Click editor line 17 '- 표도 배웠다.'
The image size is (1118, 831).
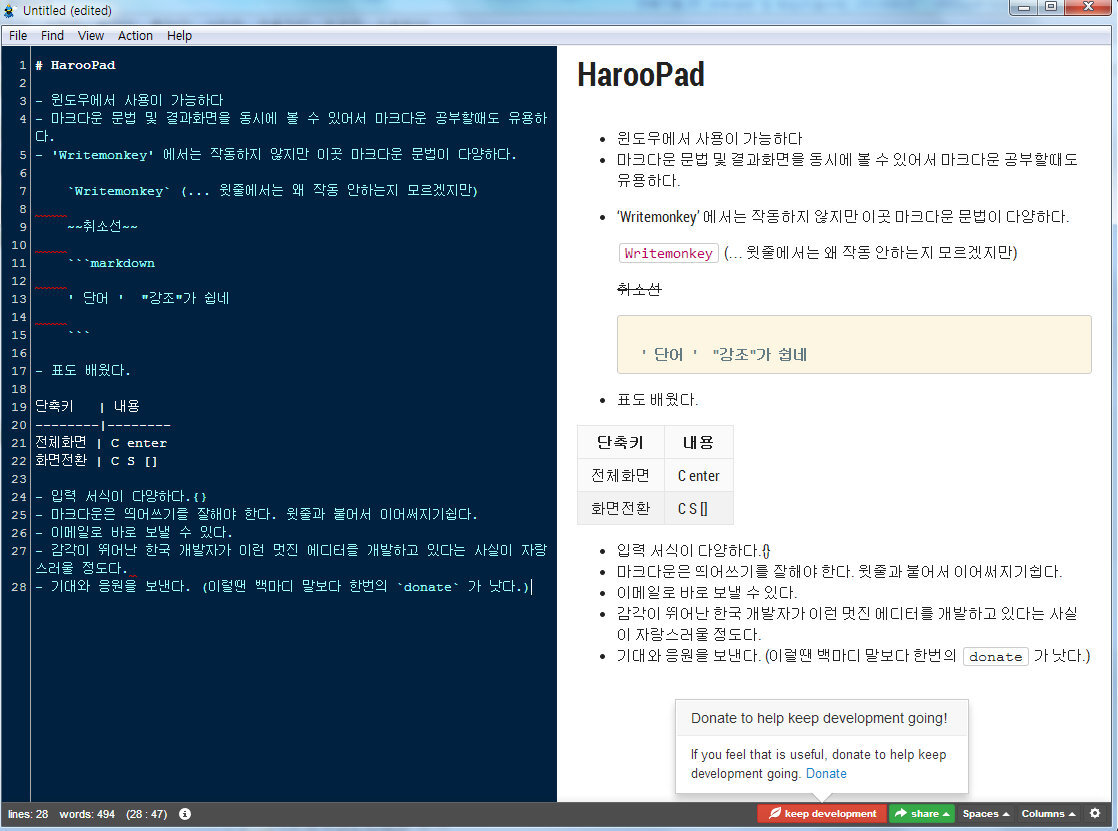pyautogui.click(x=83, y=370)
